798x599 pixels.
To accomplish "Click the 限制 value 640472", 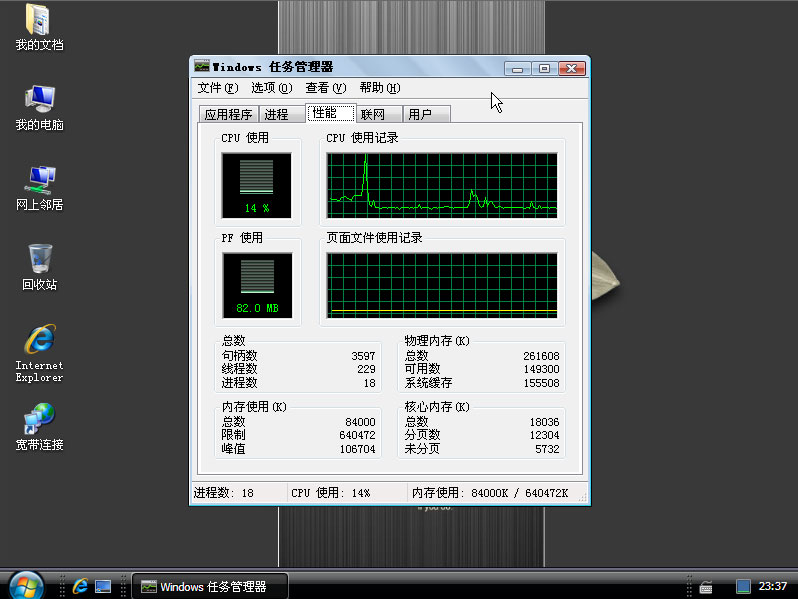I will (357, 435).
